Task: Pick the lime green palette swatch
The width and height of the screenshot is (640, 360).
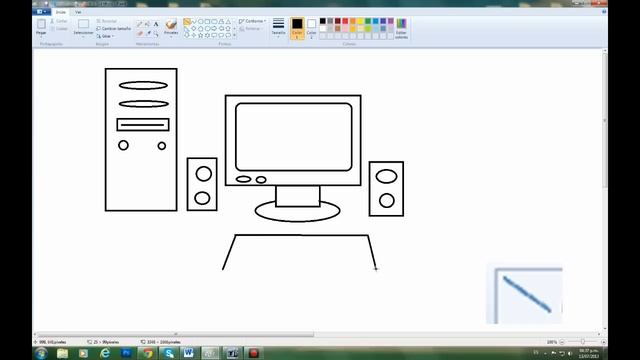Action: tap(368, 29)
